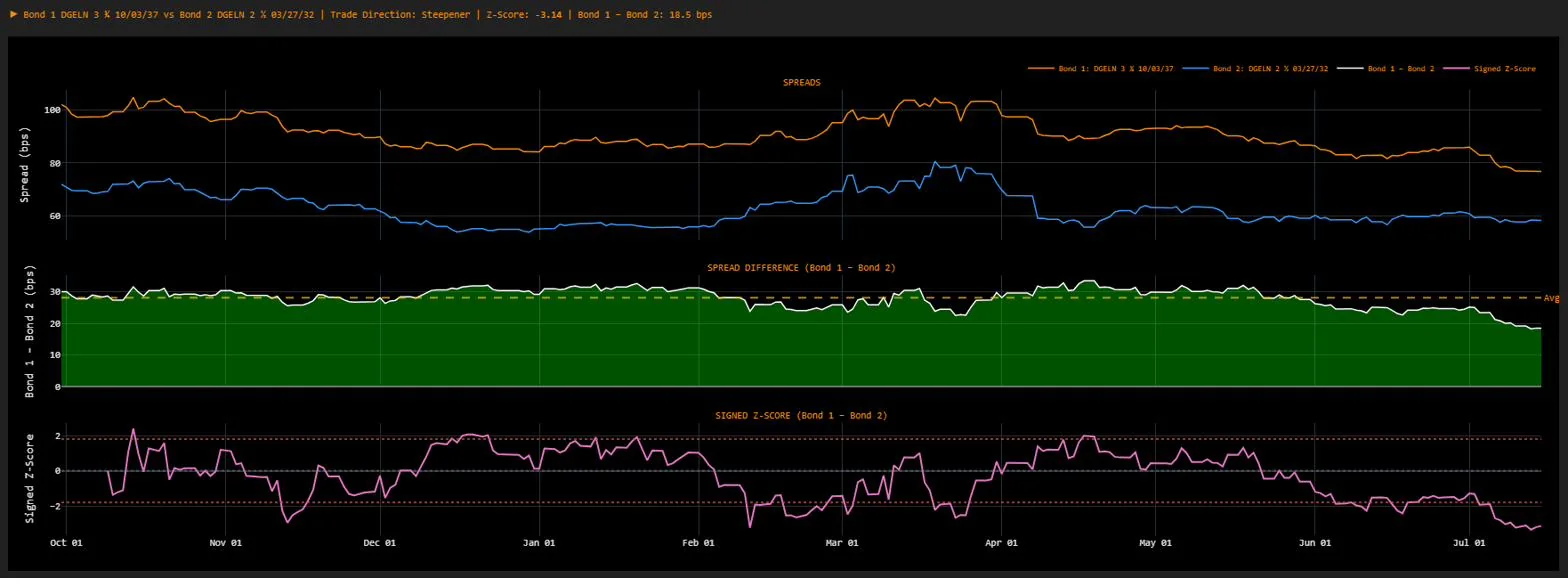Toggle Bond 2 DGELN 03/27/32 legend trace
Viewport: 1568px width, 588px height.
pos(1270,69)
